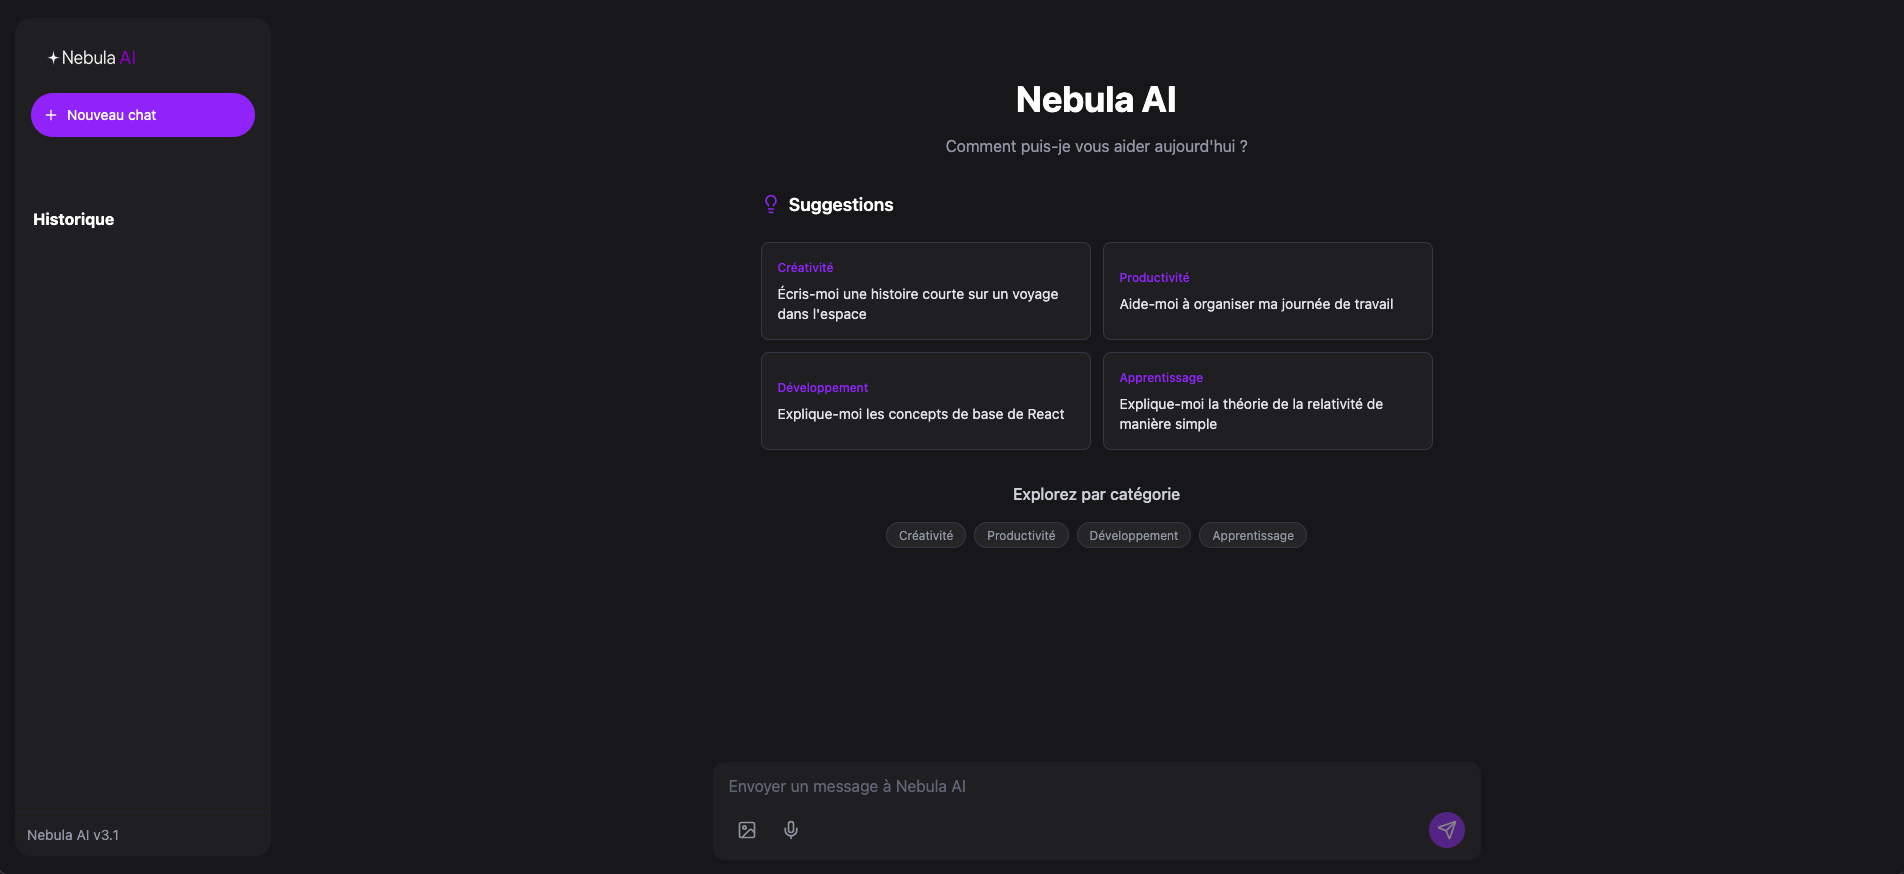Click the send message icon

coord(1446,829)
